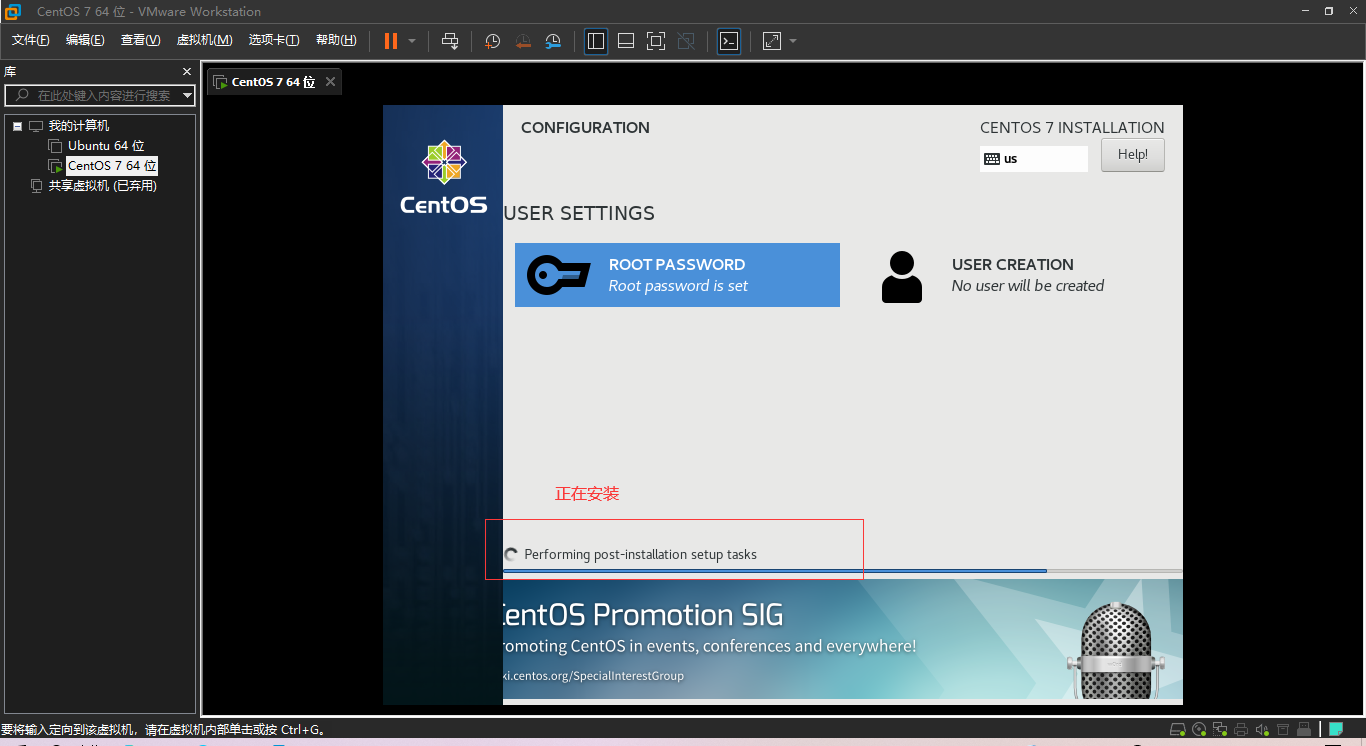Image resolution: width=1366 pixels, height=746 pixels.
Task: Open the snapshot manager wrench-clock icon
Action: pos(553,41)
